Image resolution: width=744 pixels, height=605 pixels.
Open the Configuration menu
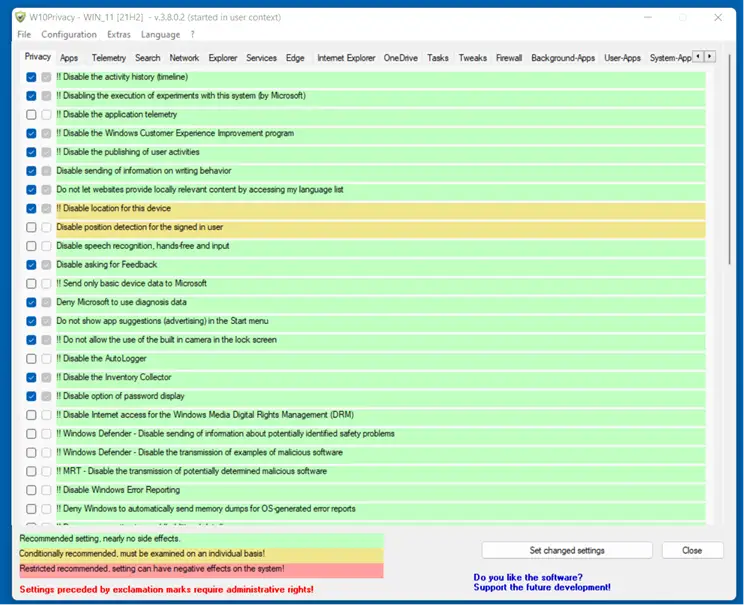[69, 34]
